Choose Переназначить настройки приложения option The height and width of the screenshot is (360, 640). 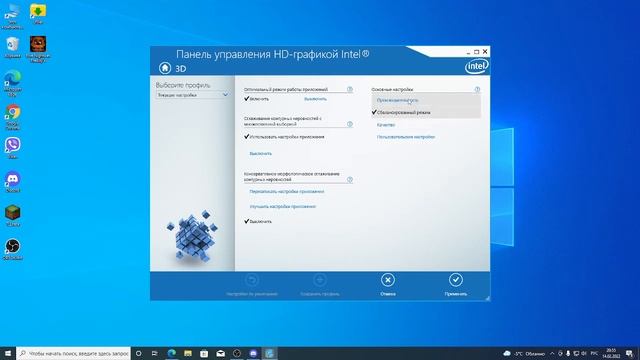287,191
